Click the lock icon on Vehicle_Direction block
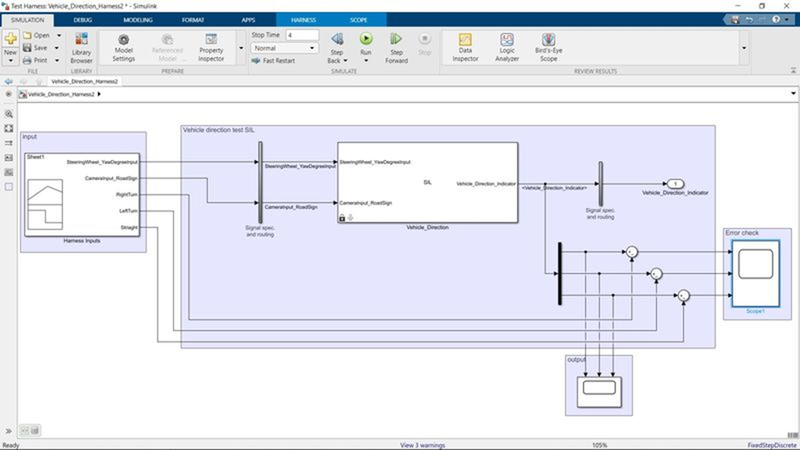Screen dimensions: 800x450 [342, 218]
